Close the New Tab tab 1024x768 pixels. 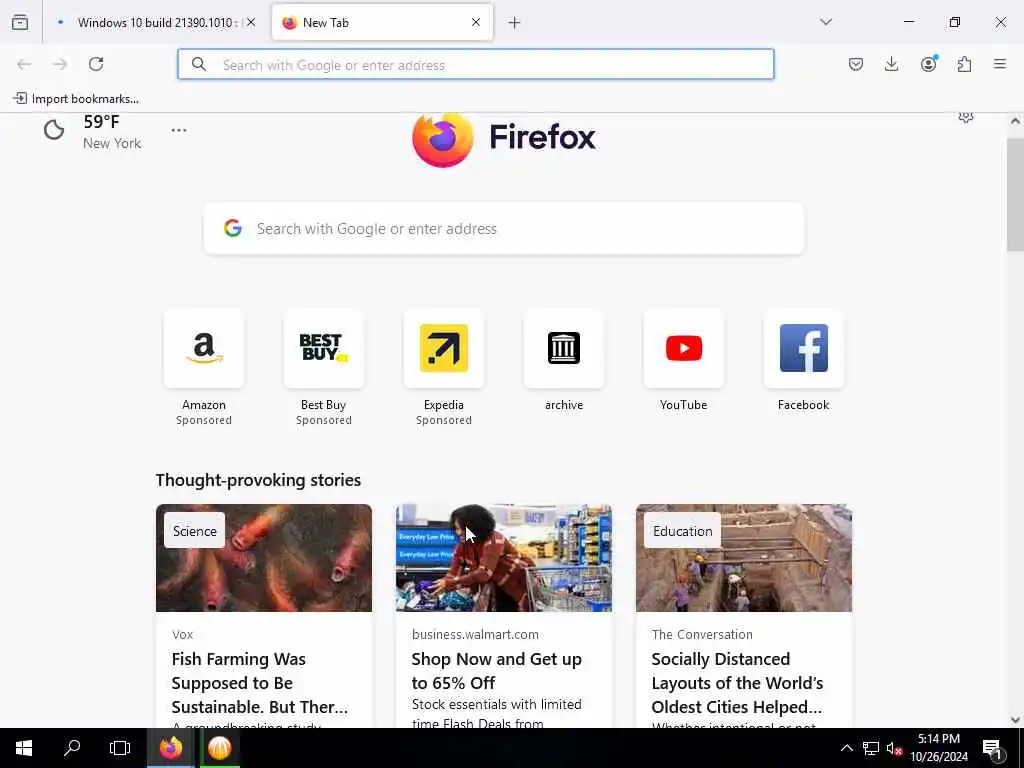(476, 22)
